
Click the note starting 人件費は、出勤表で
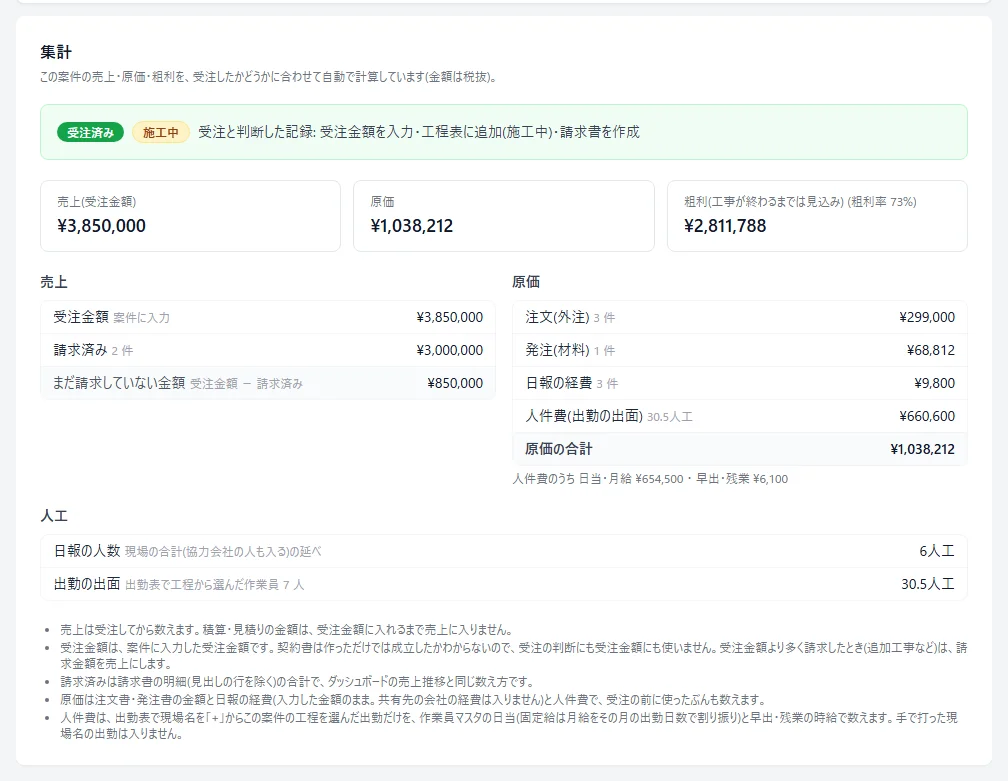point(509,726)
